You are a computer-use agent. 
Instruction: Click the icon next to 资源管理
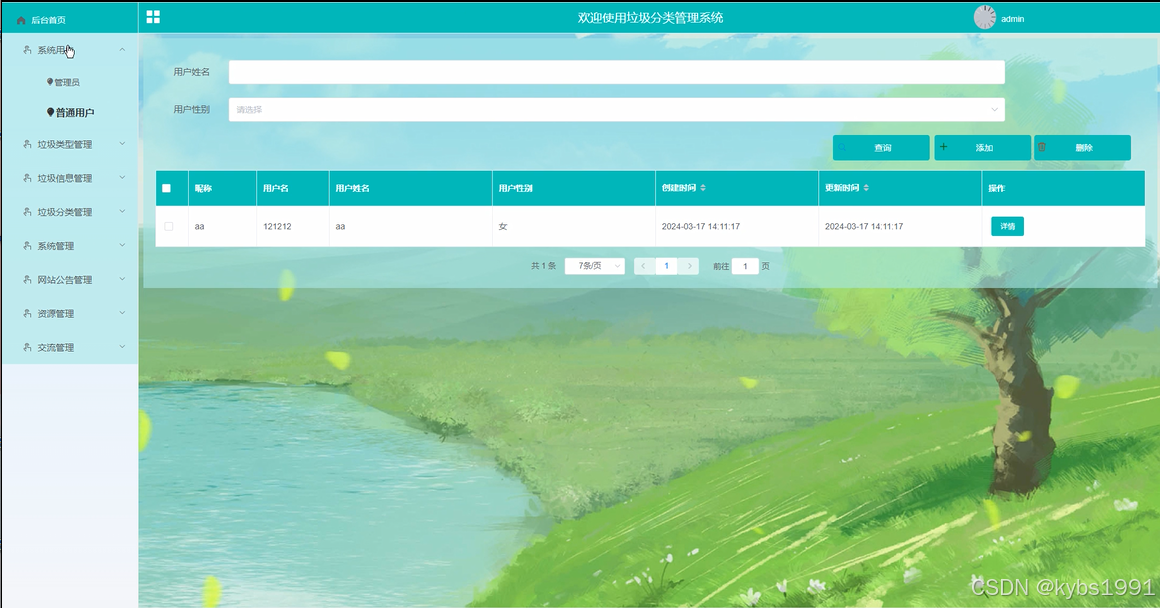(x=27, y=314)
